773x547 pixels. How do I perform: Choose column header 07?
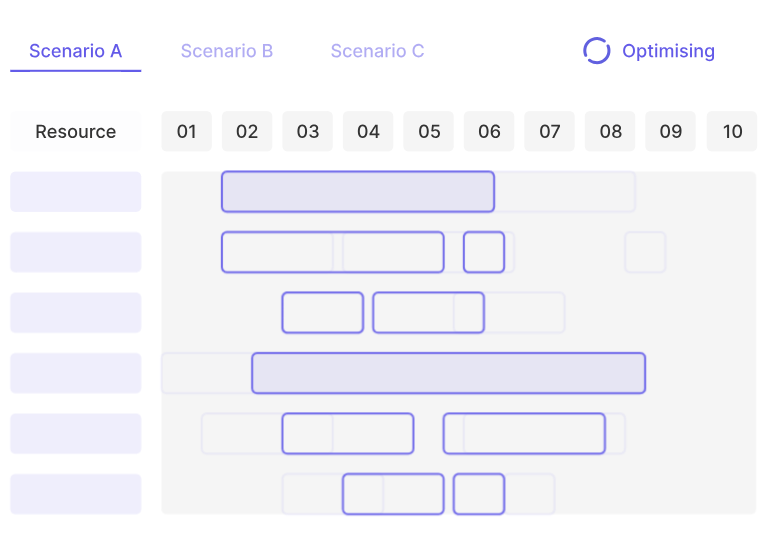click(x=549, y=131)
